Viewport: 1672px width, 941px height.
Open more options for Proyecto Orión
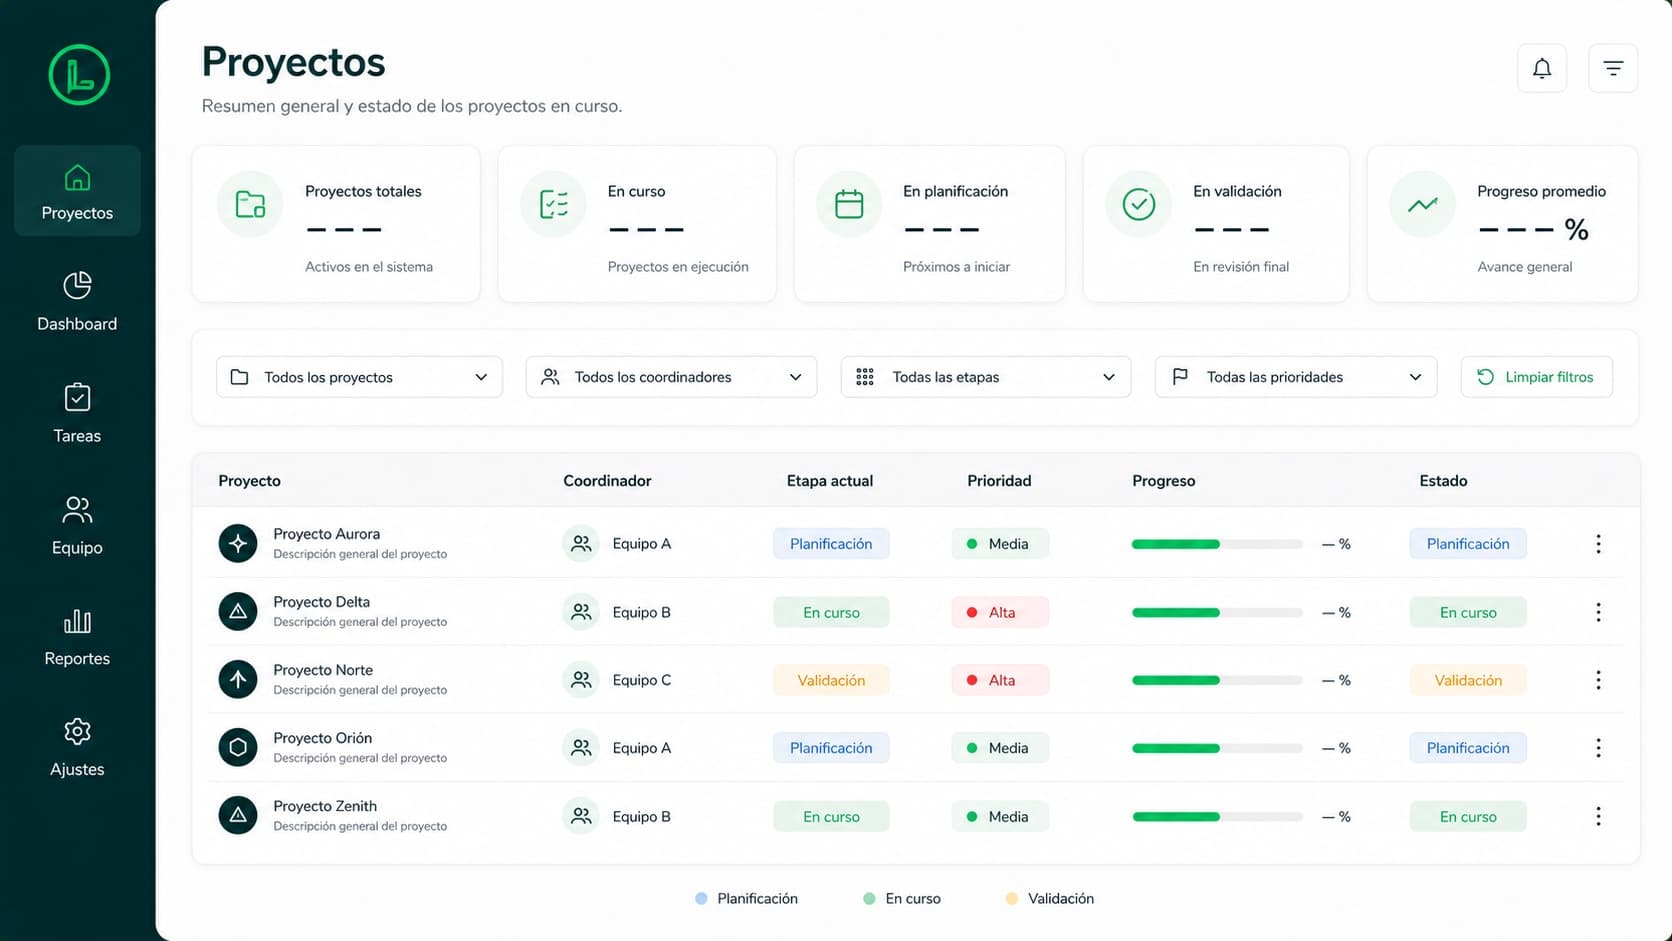point(1598,748)
